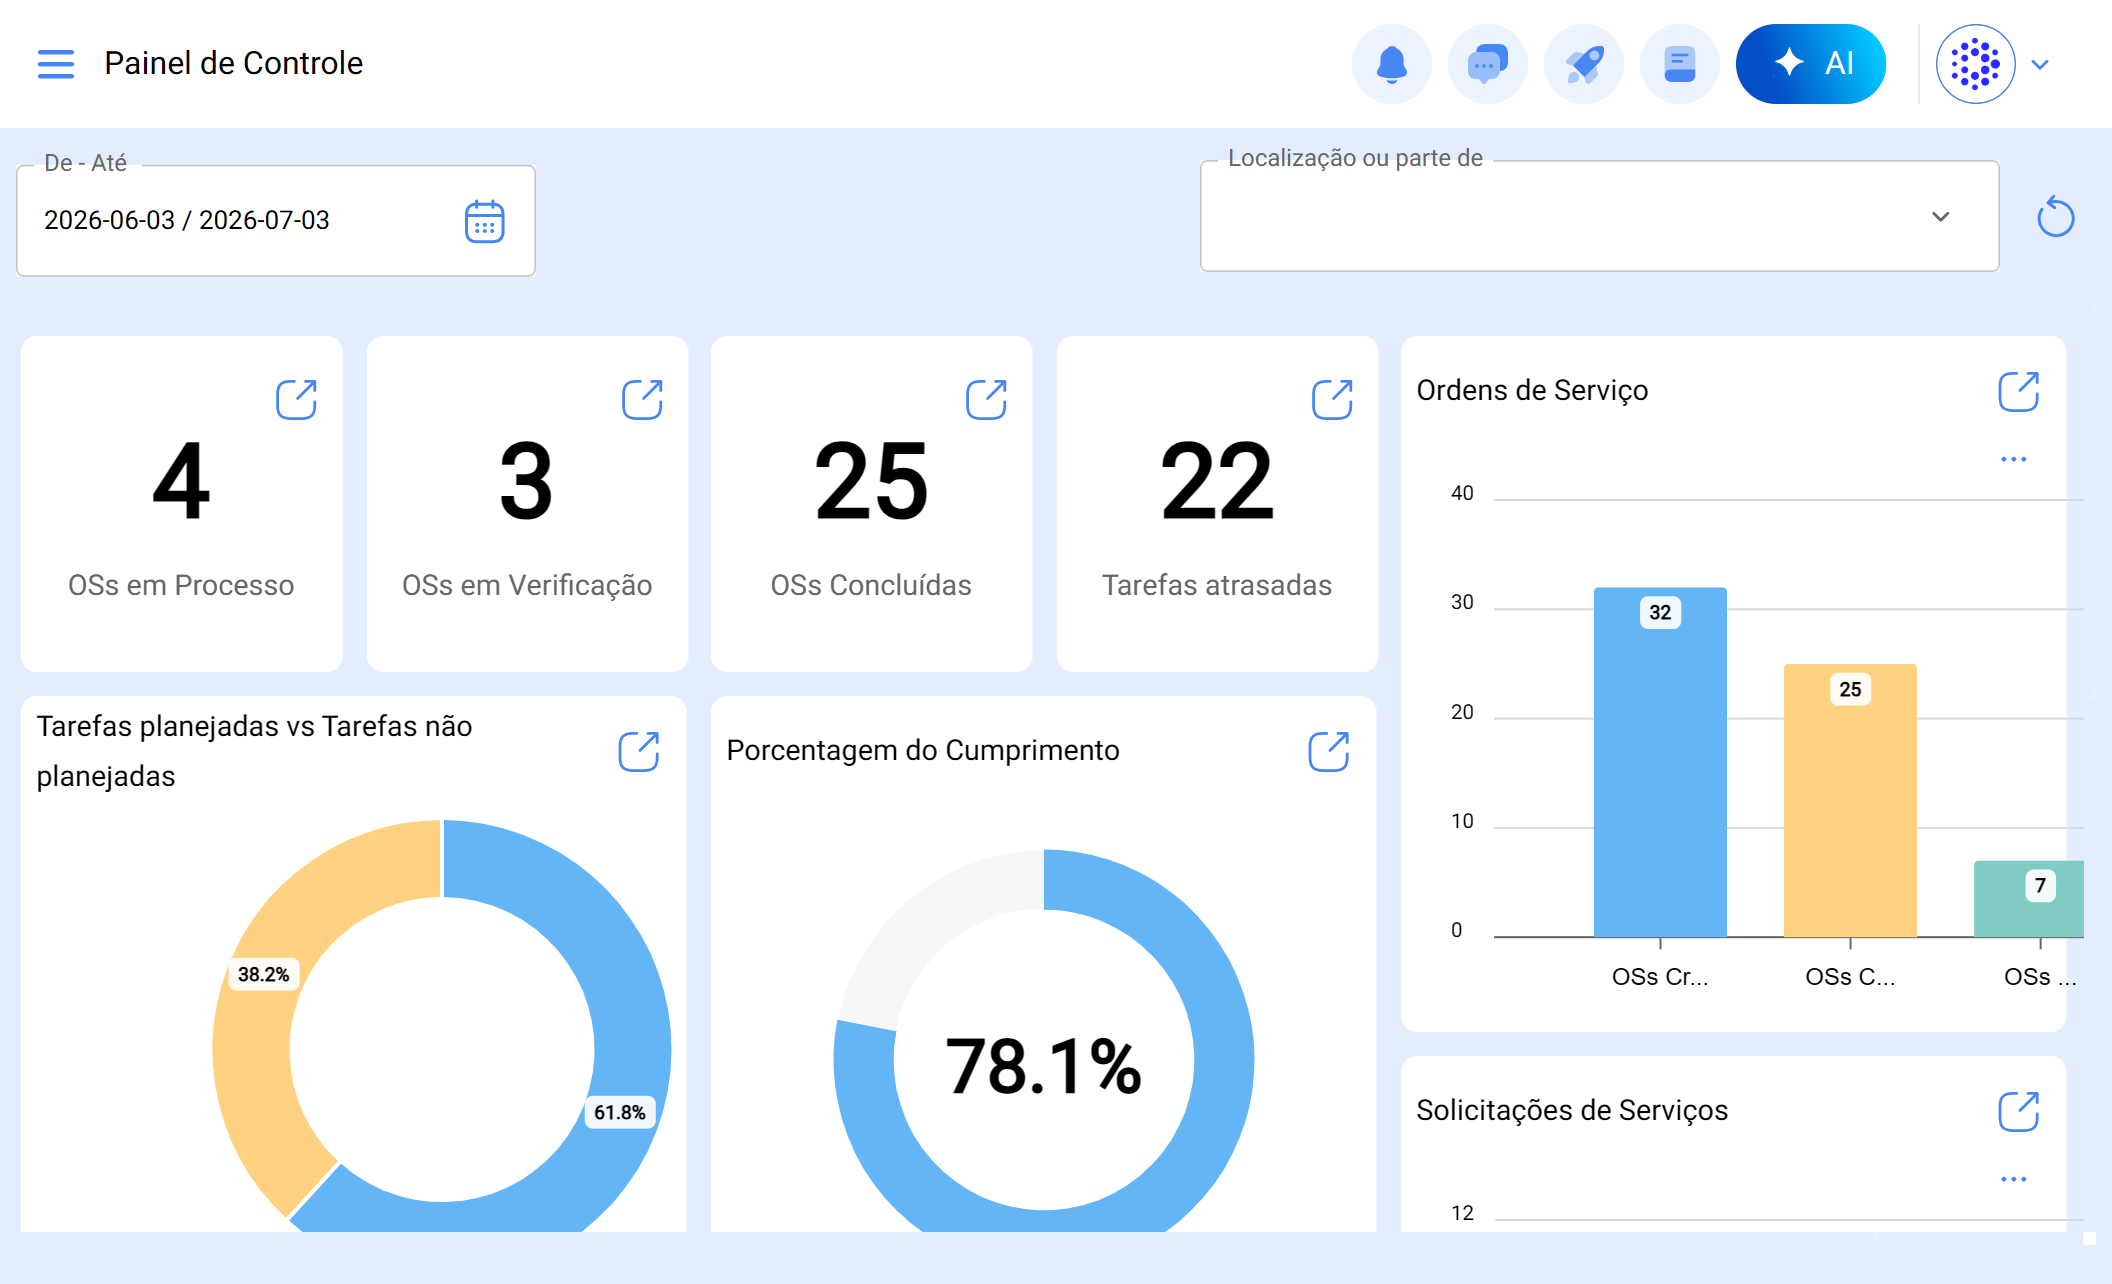Open the chat messages icon
The image size is (2112, 1284).
1488,64
